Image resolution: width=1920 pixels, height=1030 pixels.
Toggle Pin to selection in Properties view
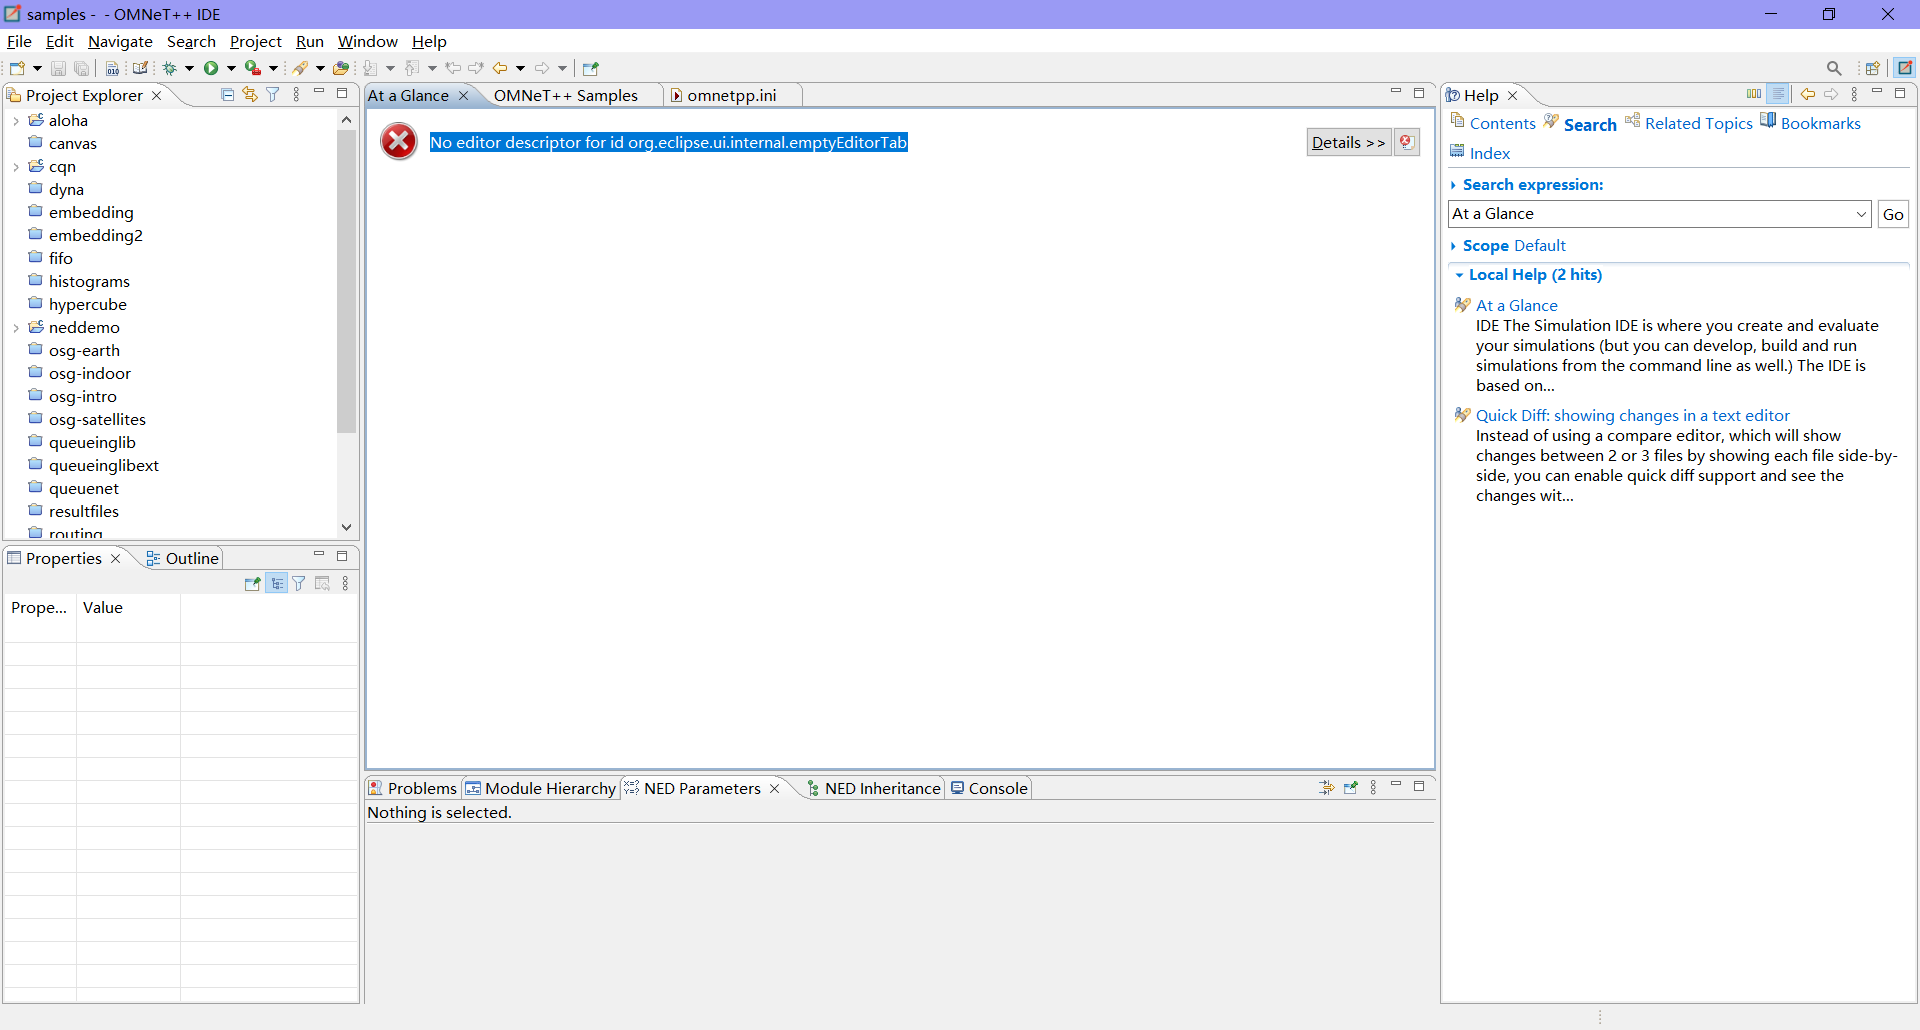click(x=253, y=584)
